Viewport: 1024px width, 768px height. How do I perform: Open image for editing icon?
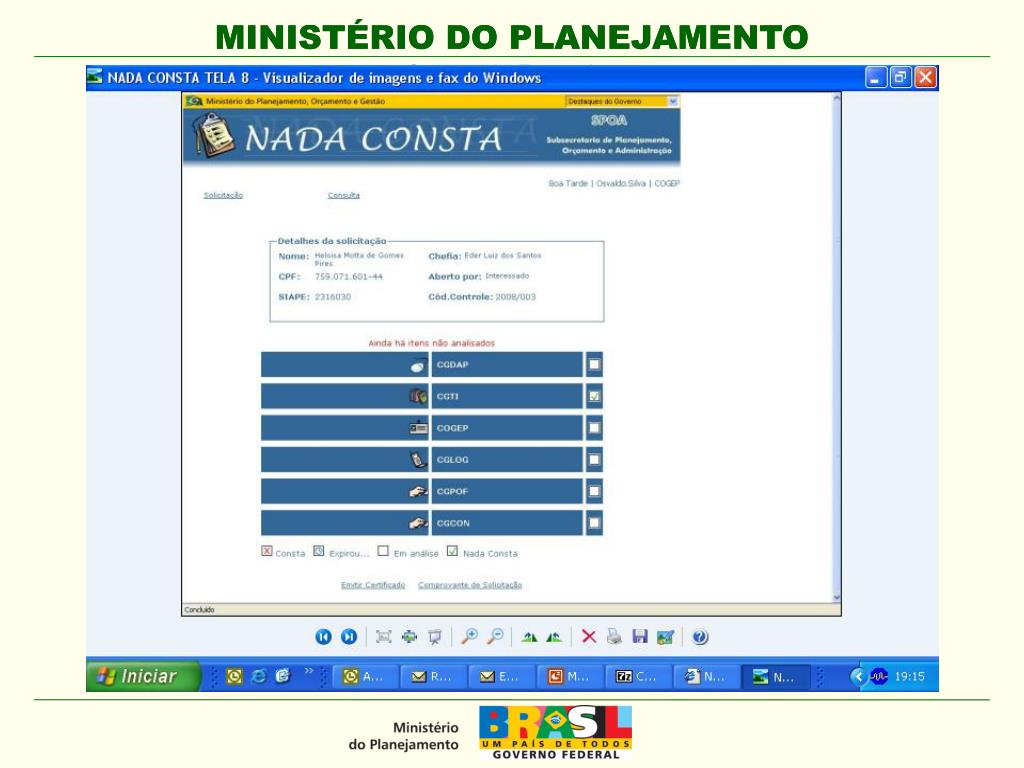click(665, 637)
